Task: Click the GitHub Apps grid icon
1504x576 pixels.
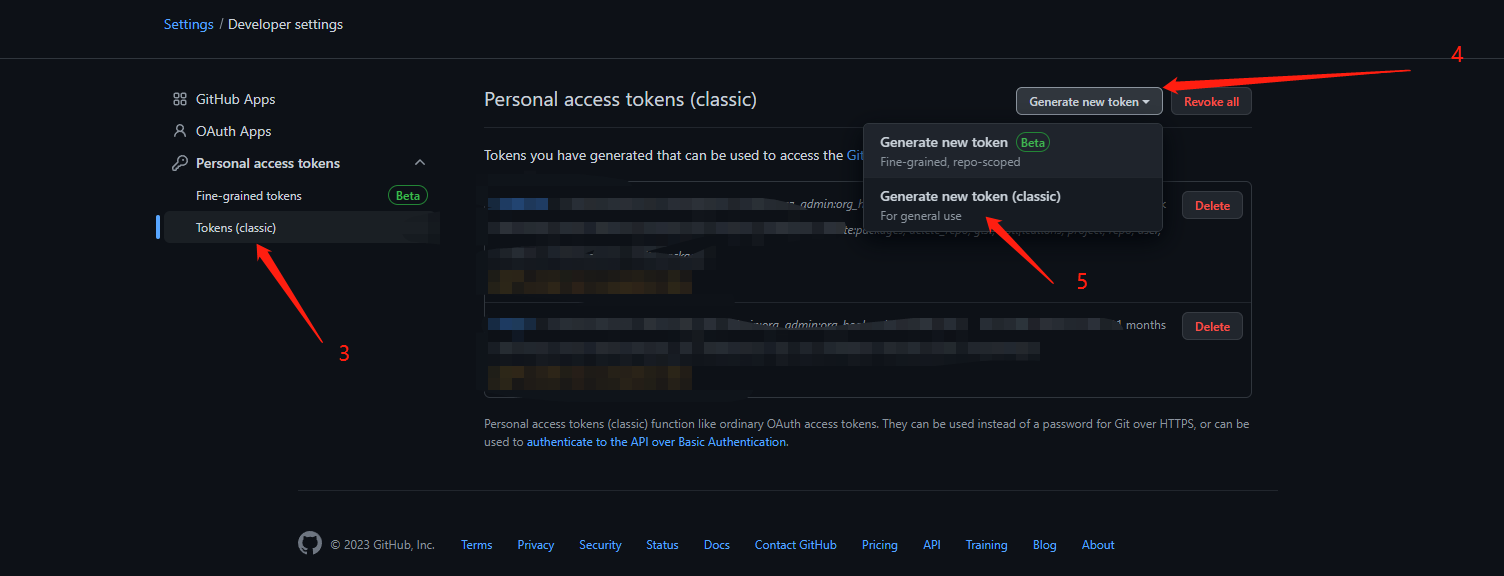Action: pos(180,99)
